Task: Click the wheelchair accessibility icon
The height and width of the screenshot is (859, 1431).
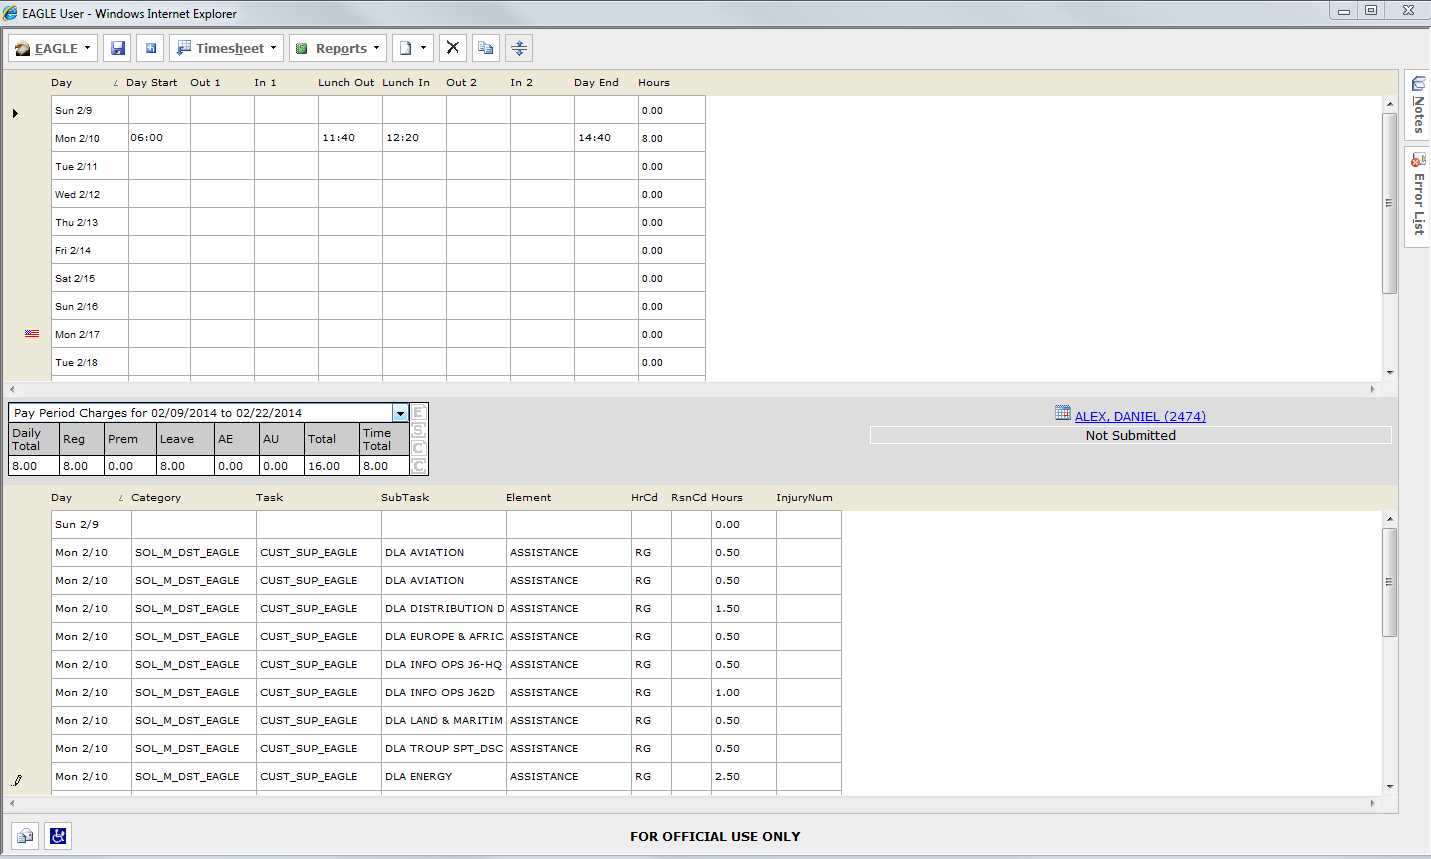Action: pyautogui.click(x=58, y=836)
